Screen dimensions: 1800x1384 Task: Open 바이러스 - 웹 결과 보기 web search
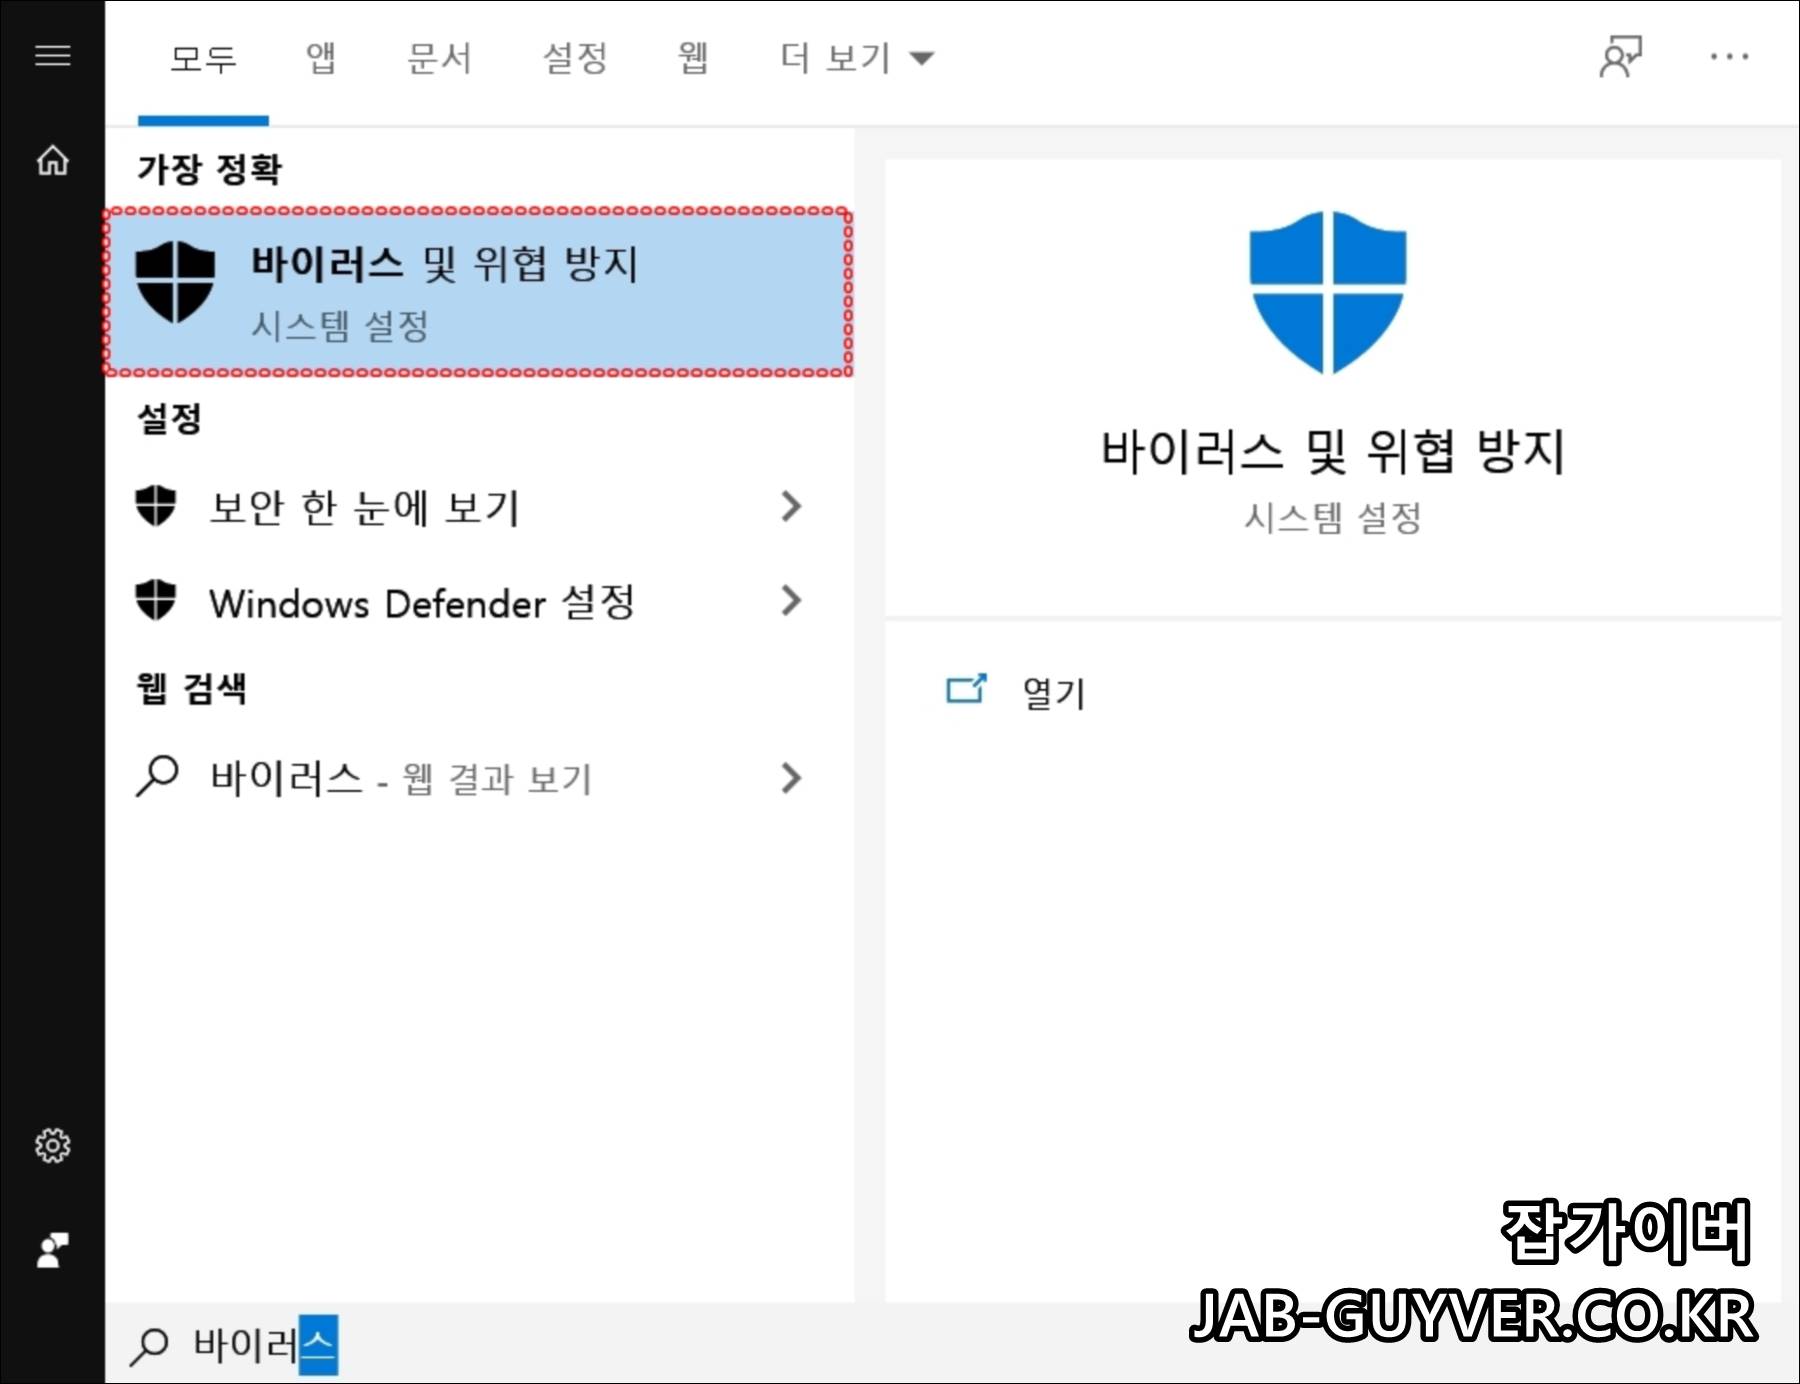400,778
